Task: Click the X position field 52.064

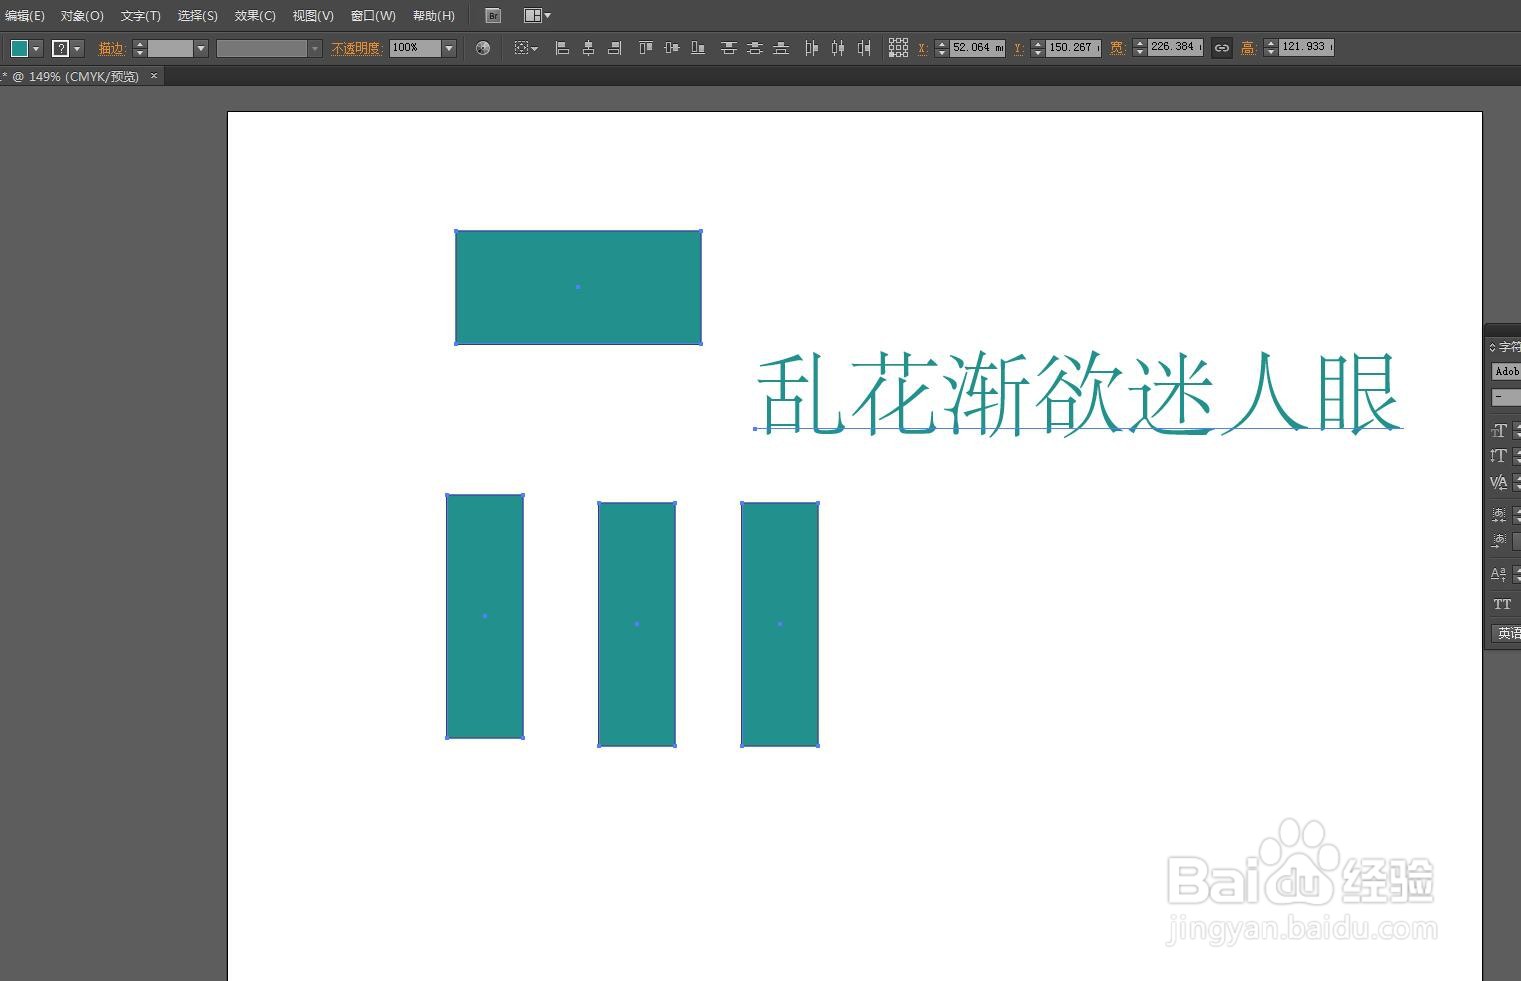Action: click(977, 47)
